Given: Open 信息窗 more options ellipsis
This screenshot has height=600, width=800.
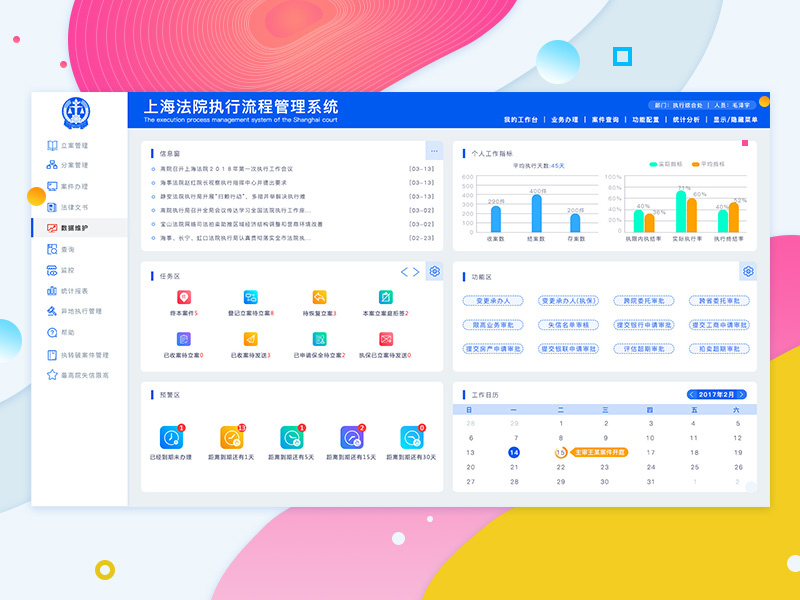Looking at the screenshot, I should 434,151.
